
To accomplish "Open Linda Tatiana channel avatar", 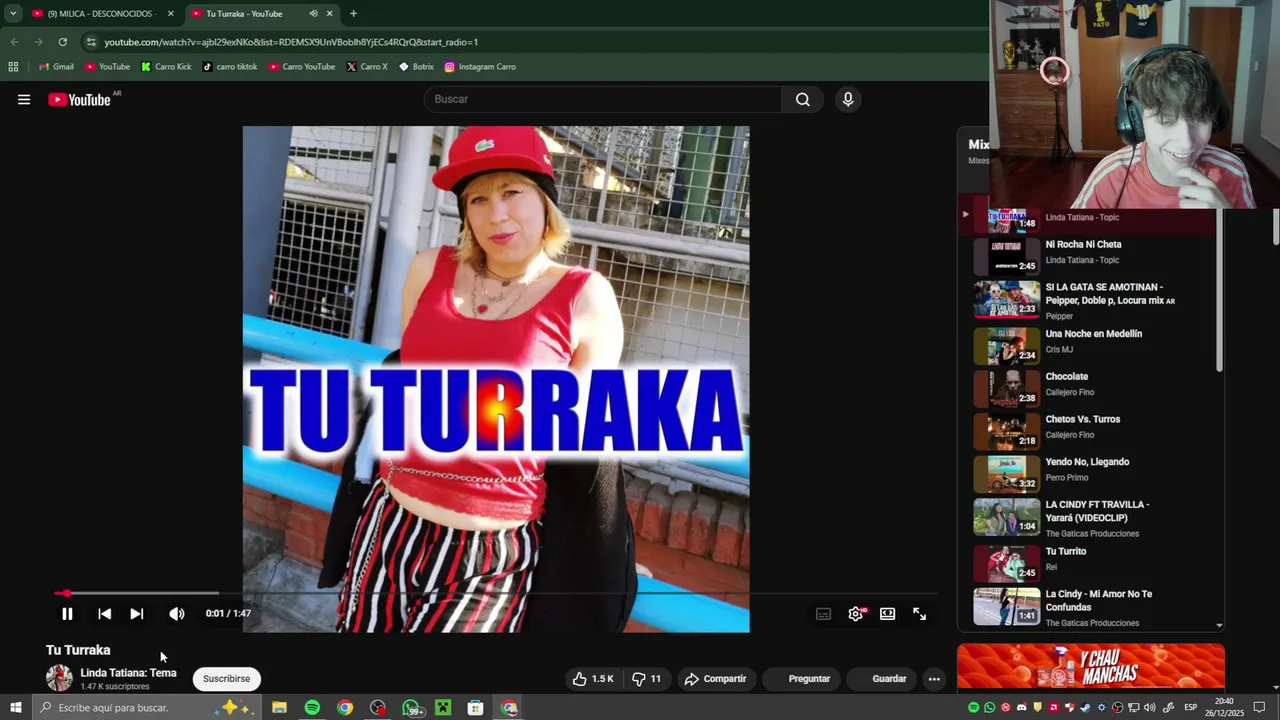I will click(x=59, y=678).
